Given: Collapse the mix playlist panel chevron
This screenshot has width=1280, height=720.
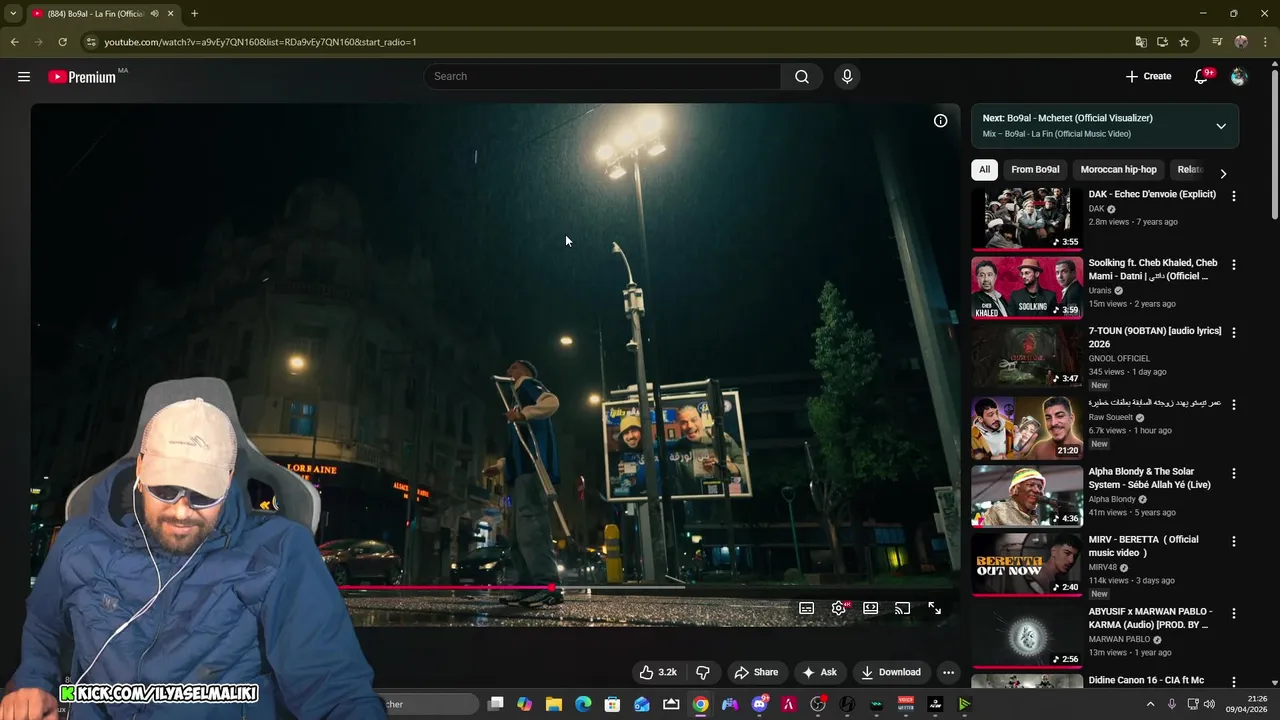Looking at the screenshot, I should (x=1221, y=126).
